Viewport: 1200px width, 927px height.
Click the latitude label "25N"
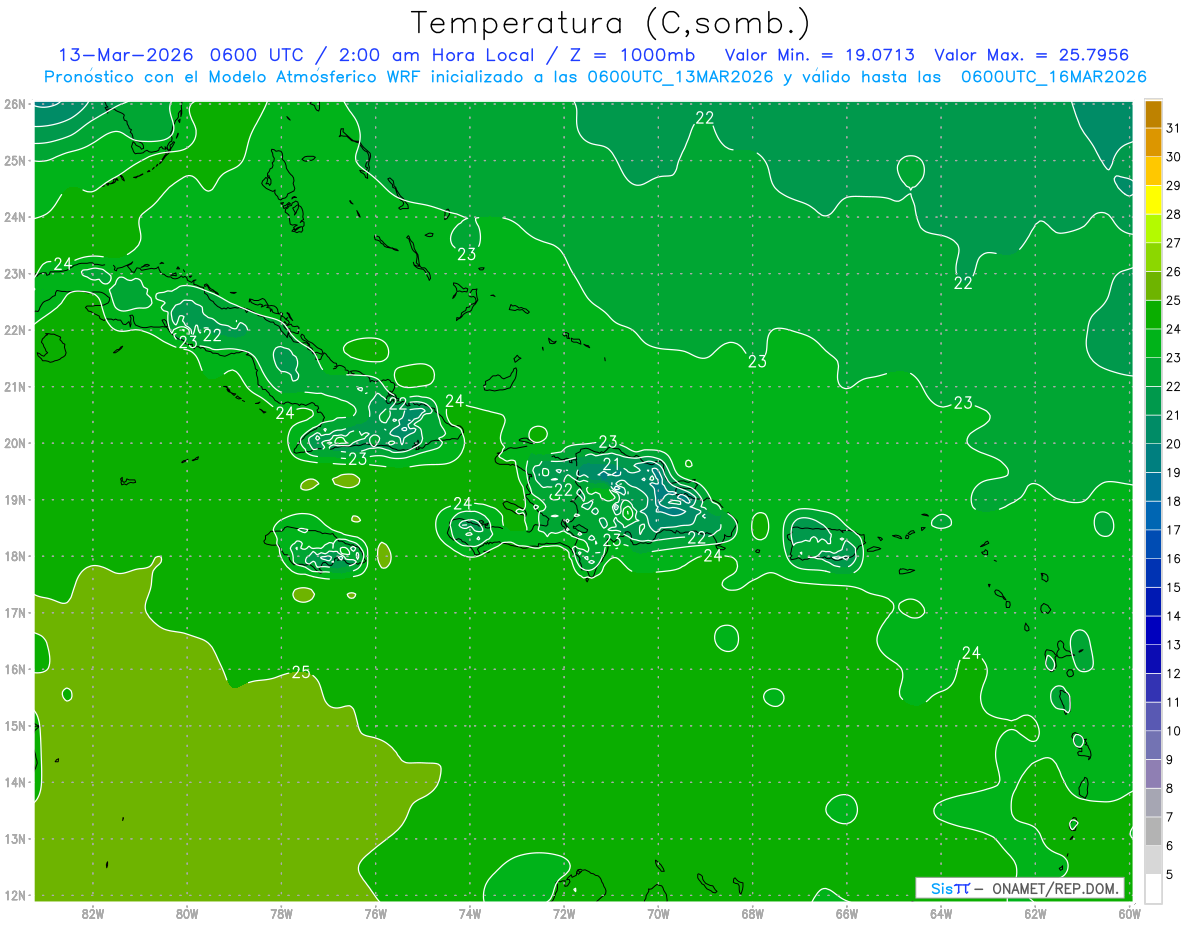[15, 161]
